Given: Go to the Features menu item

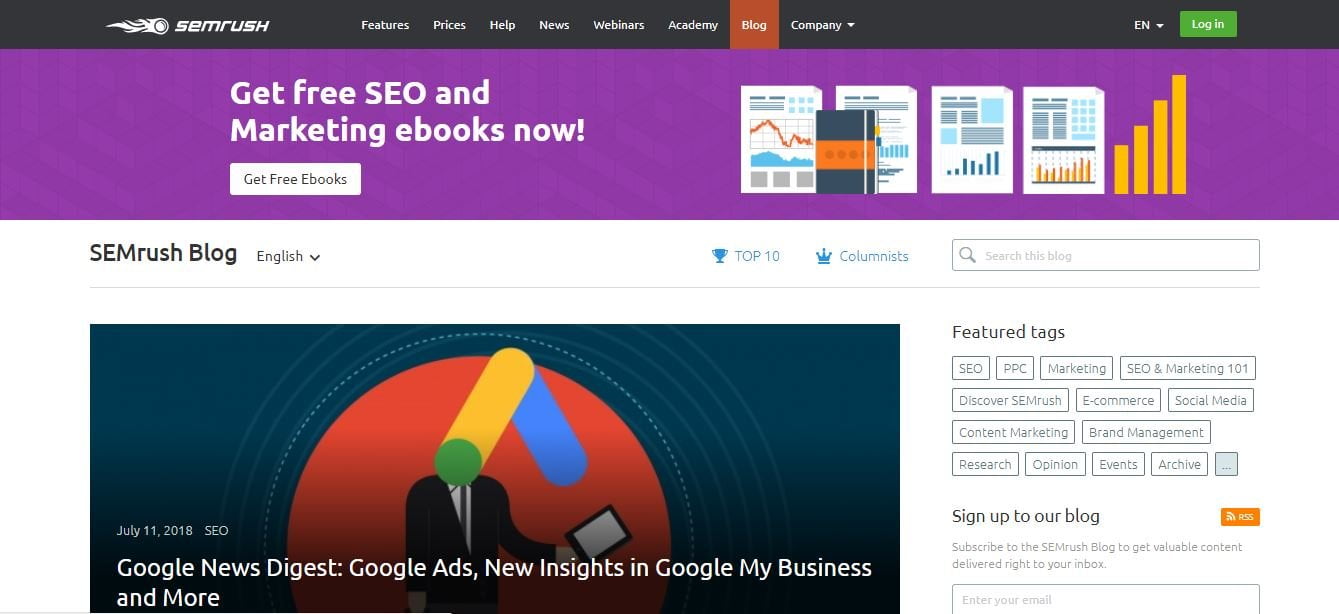Looking at the screenshot, I should (385, 25).
